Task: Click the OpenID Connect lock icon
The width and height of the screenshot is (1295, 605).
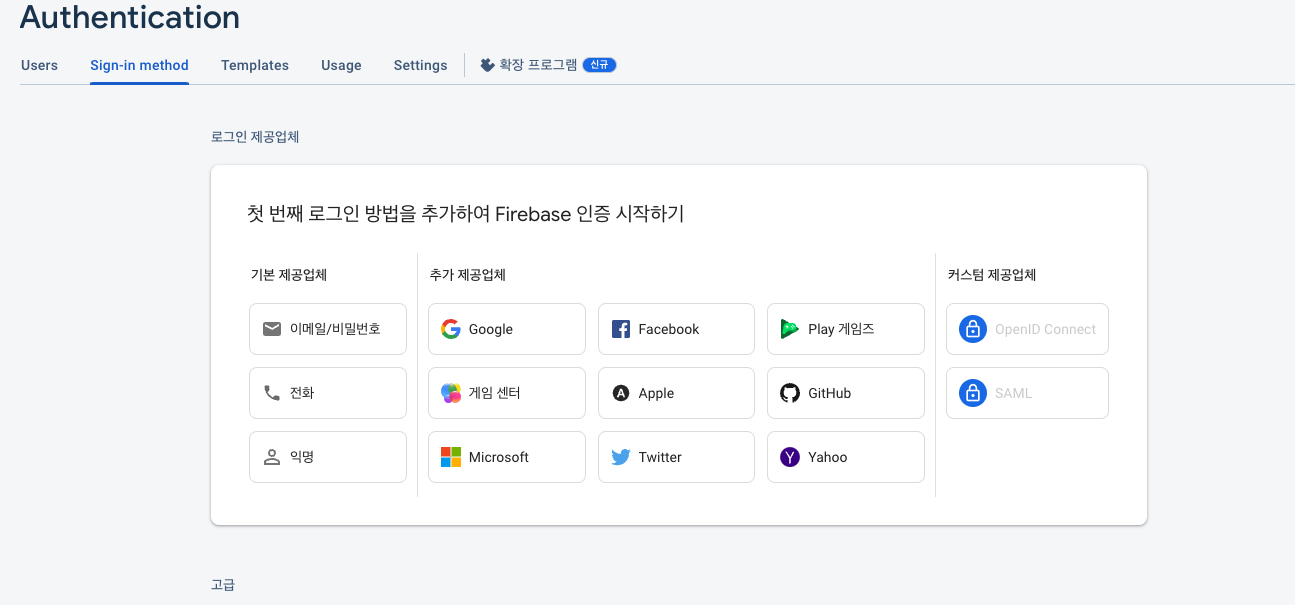Action: tap(973, 329)
